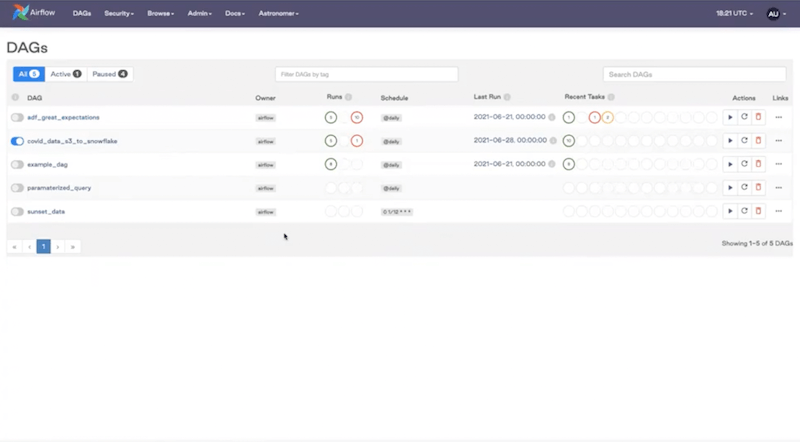
Task: Click inside the Search DAGs field
Action: (x=694, y=74)
